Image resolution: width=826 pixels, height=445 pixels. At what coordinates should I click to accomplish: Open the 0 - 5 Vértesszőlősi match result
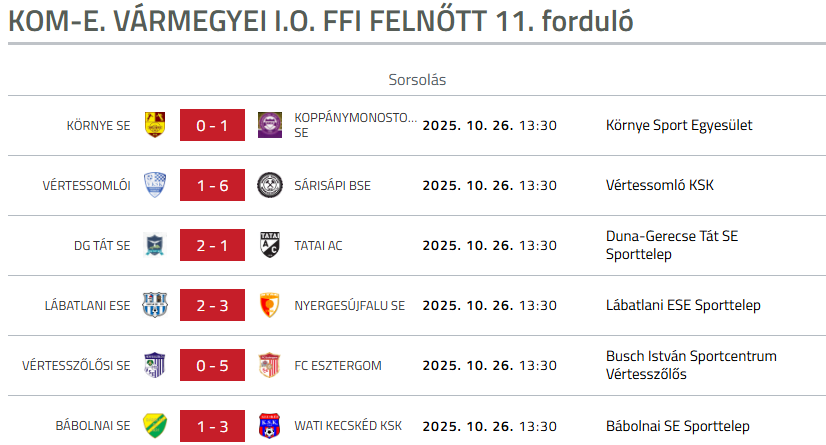(212, 365)
